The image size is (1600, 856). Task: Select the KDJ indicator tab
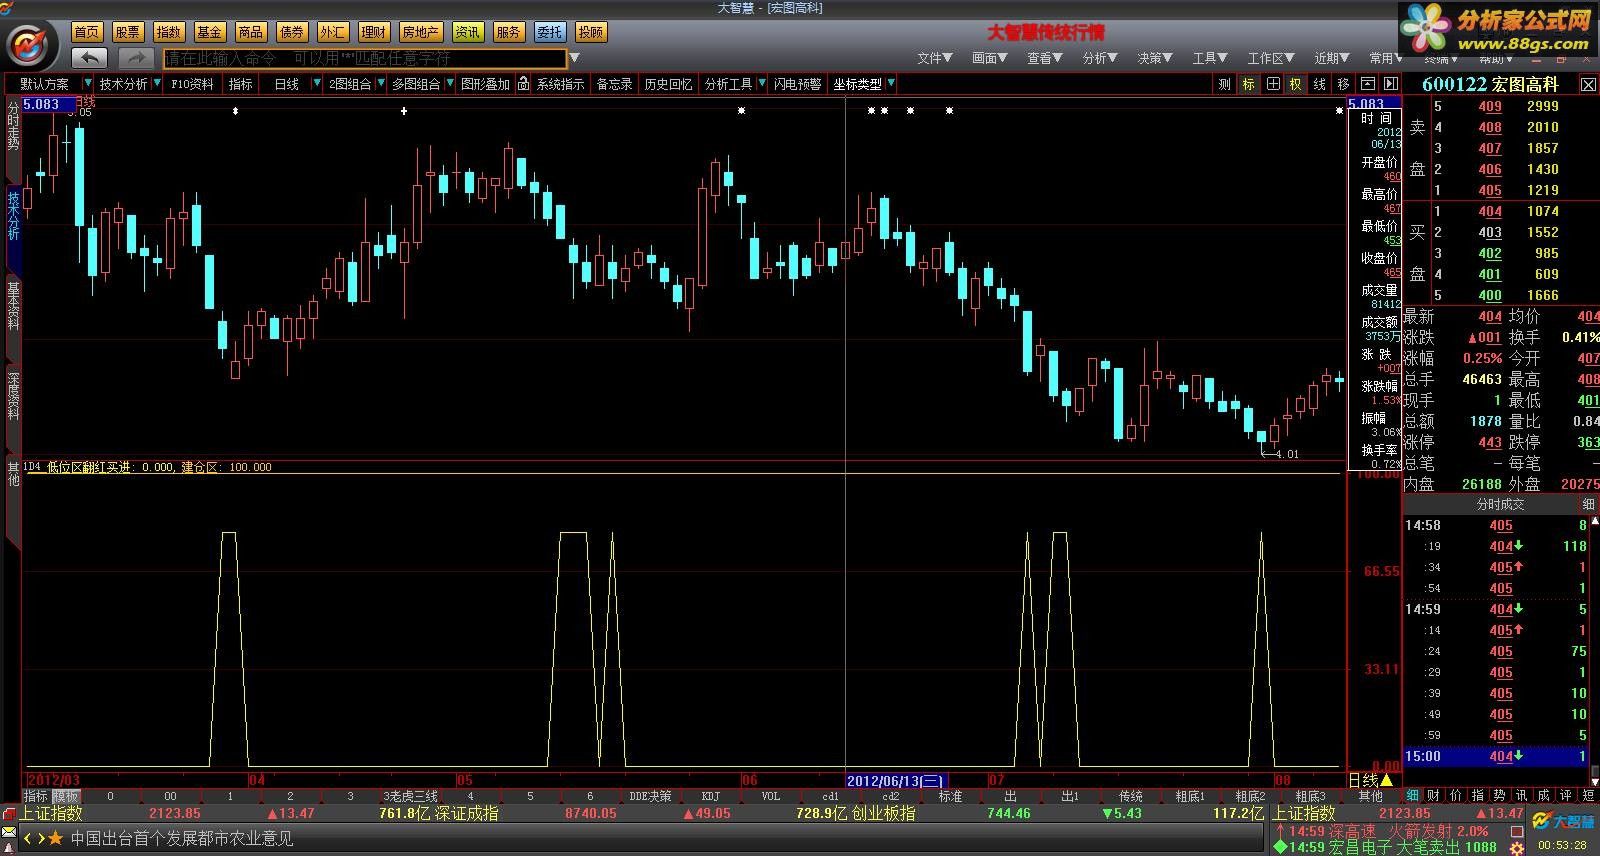(711, 796)
